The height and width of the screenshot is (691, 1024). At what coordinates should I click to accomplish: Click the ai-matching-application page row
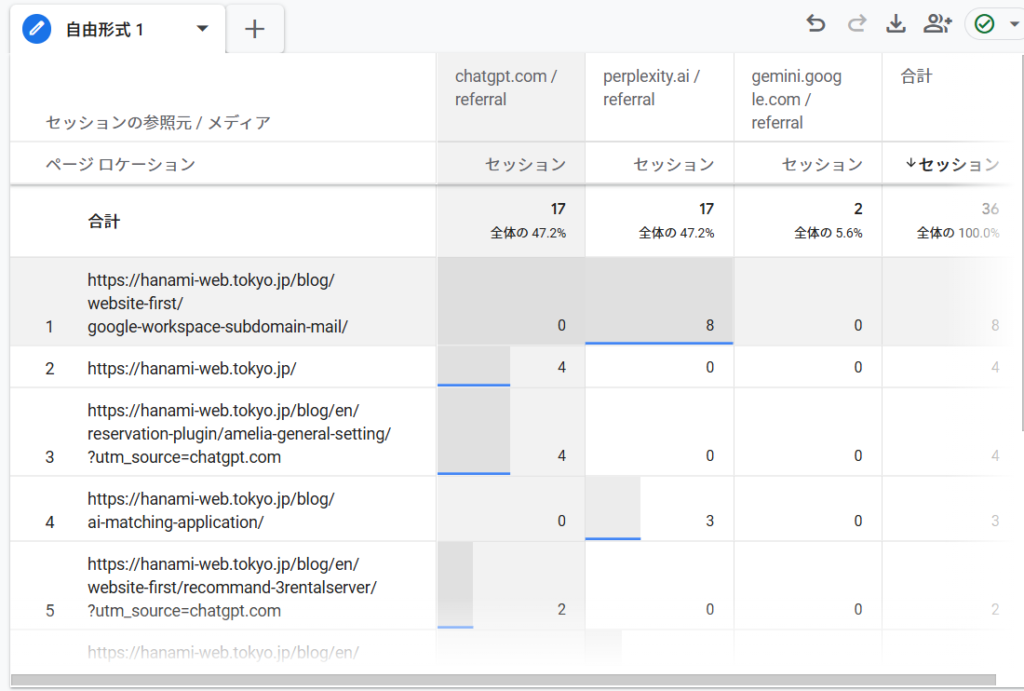(x=211, y=510)
